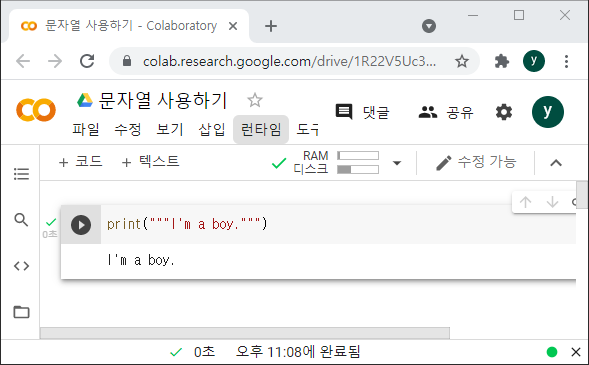The width and height of the screenshot is (589, 365).
Task: Open the table of contents sidebar icon
Action: (x=21, y=174)
